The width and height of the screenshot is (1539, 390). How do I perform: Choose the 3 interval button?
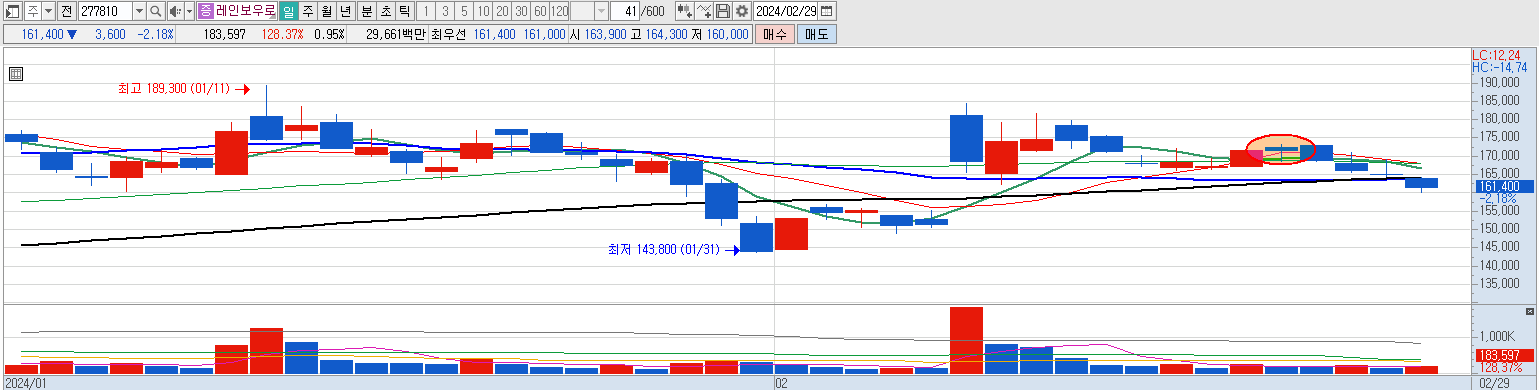444,11
